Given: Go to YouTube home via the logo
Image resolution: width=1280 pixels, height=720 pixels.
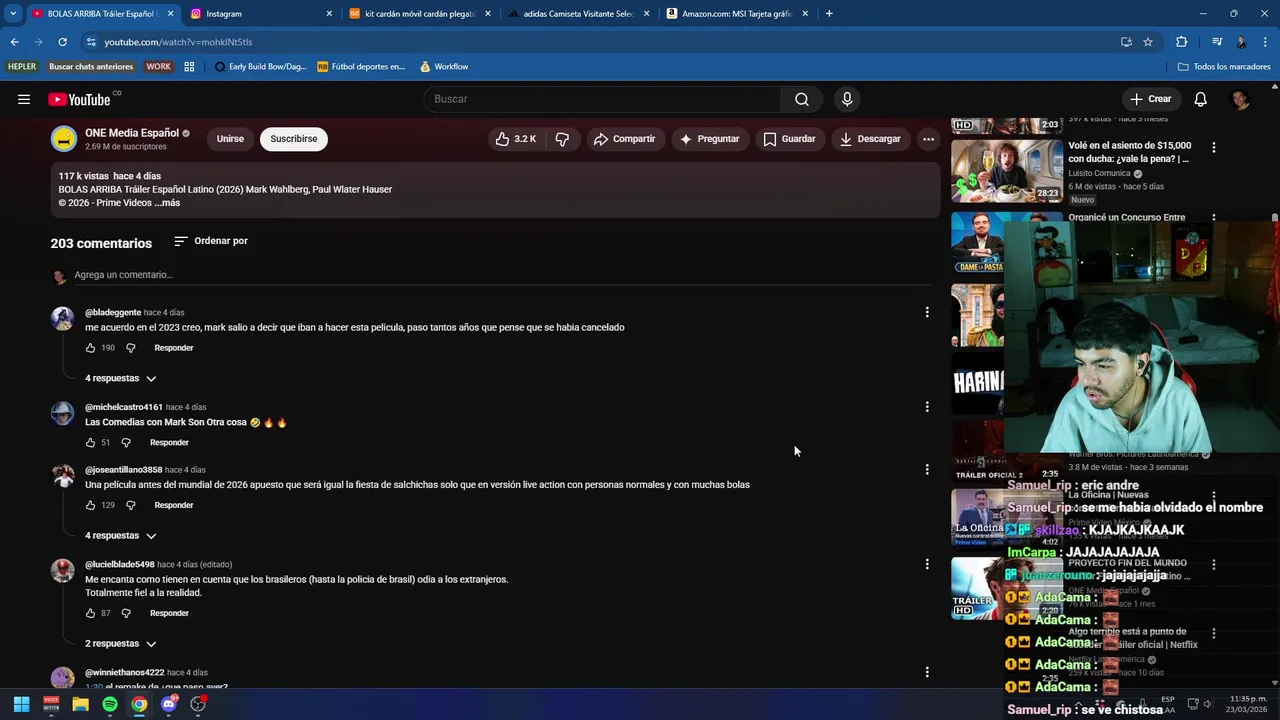Looking at the screenshot, I should tap(79, 99).
